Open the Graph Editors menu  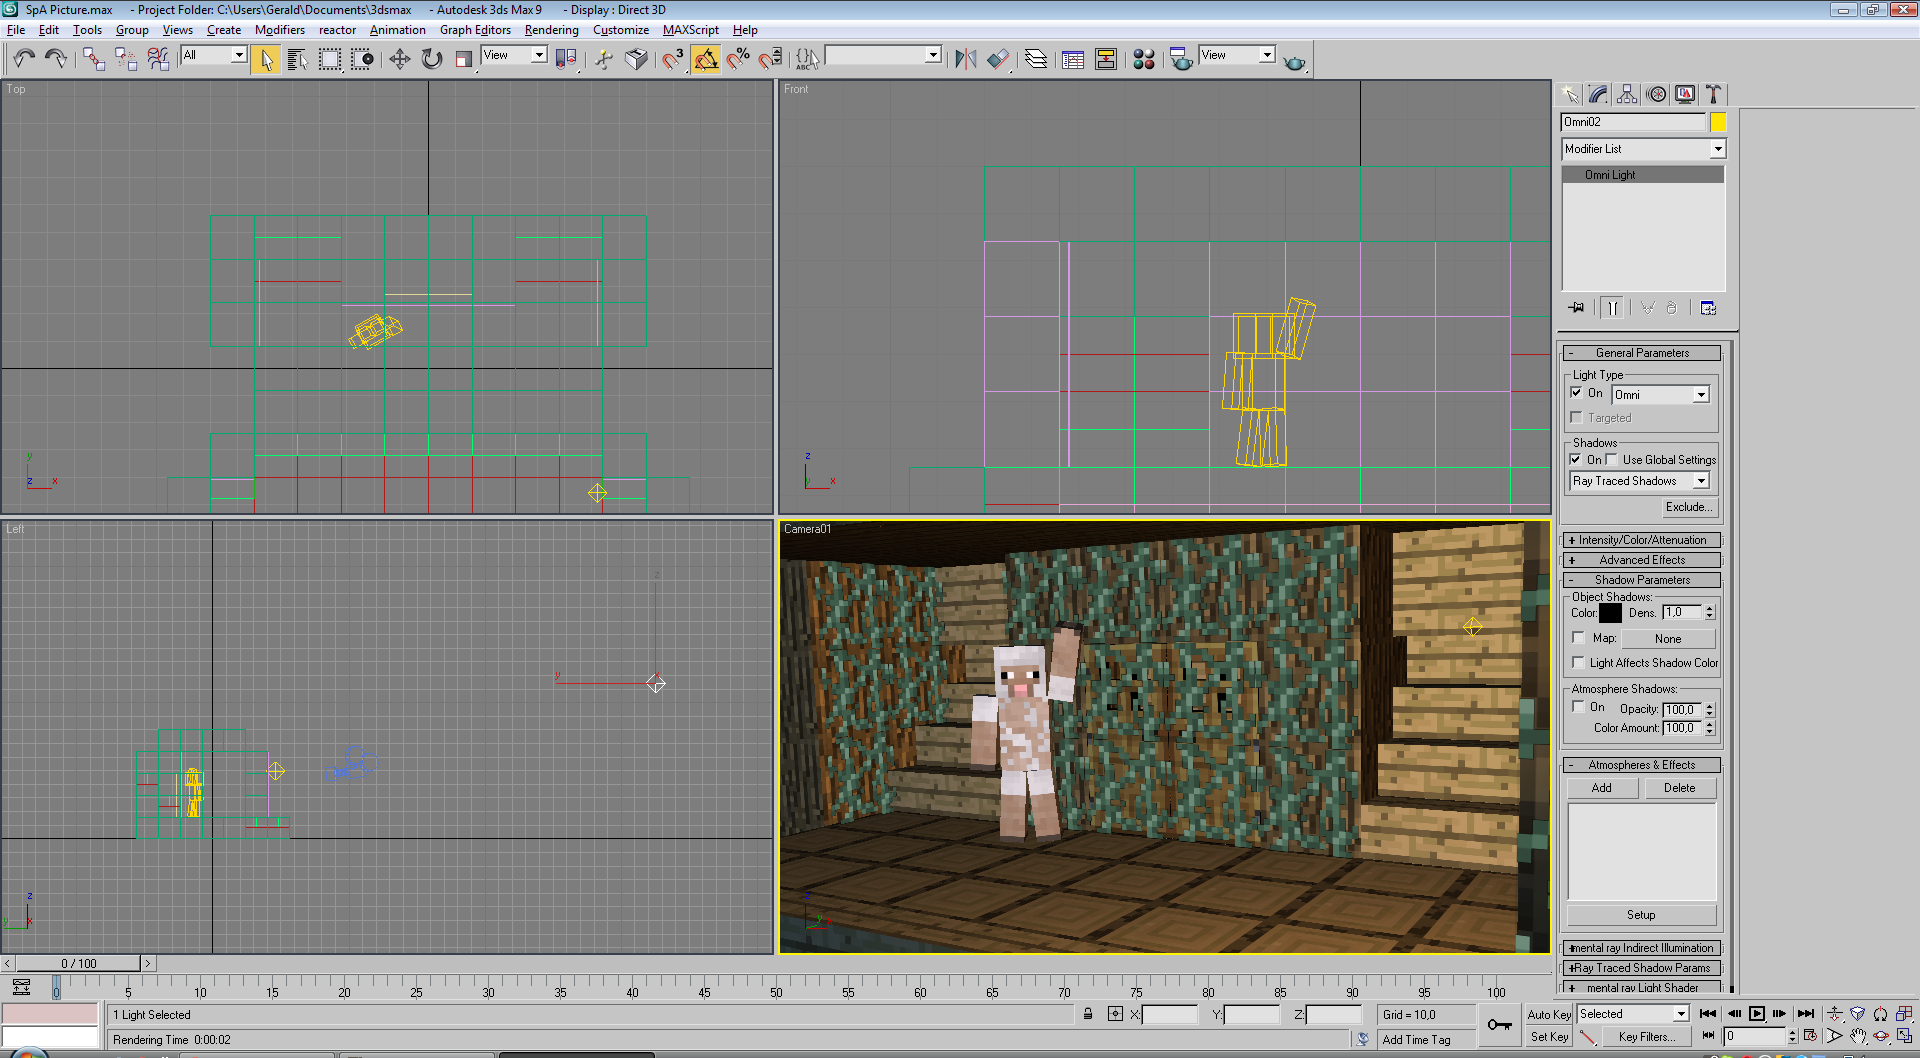tap(475, 30)
